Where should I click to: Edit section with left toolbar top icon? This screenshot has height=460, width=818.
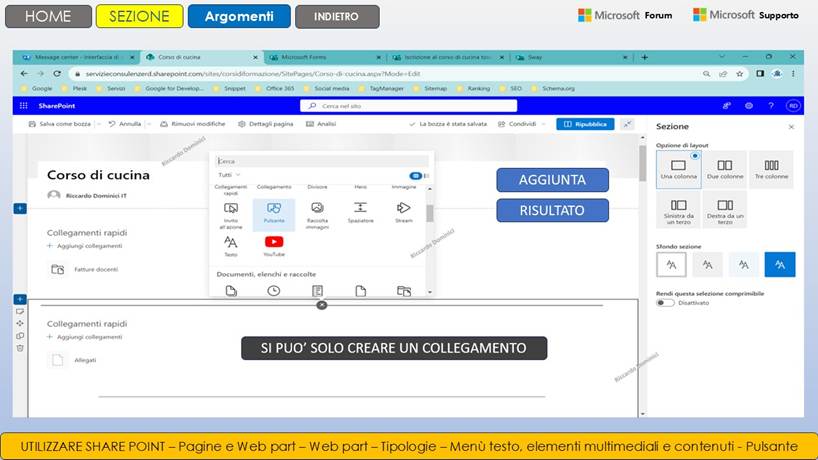pos(20,311)
